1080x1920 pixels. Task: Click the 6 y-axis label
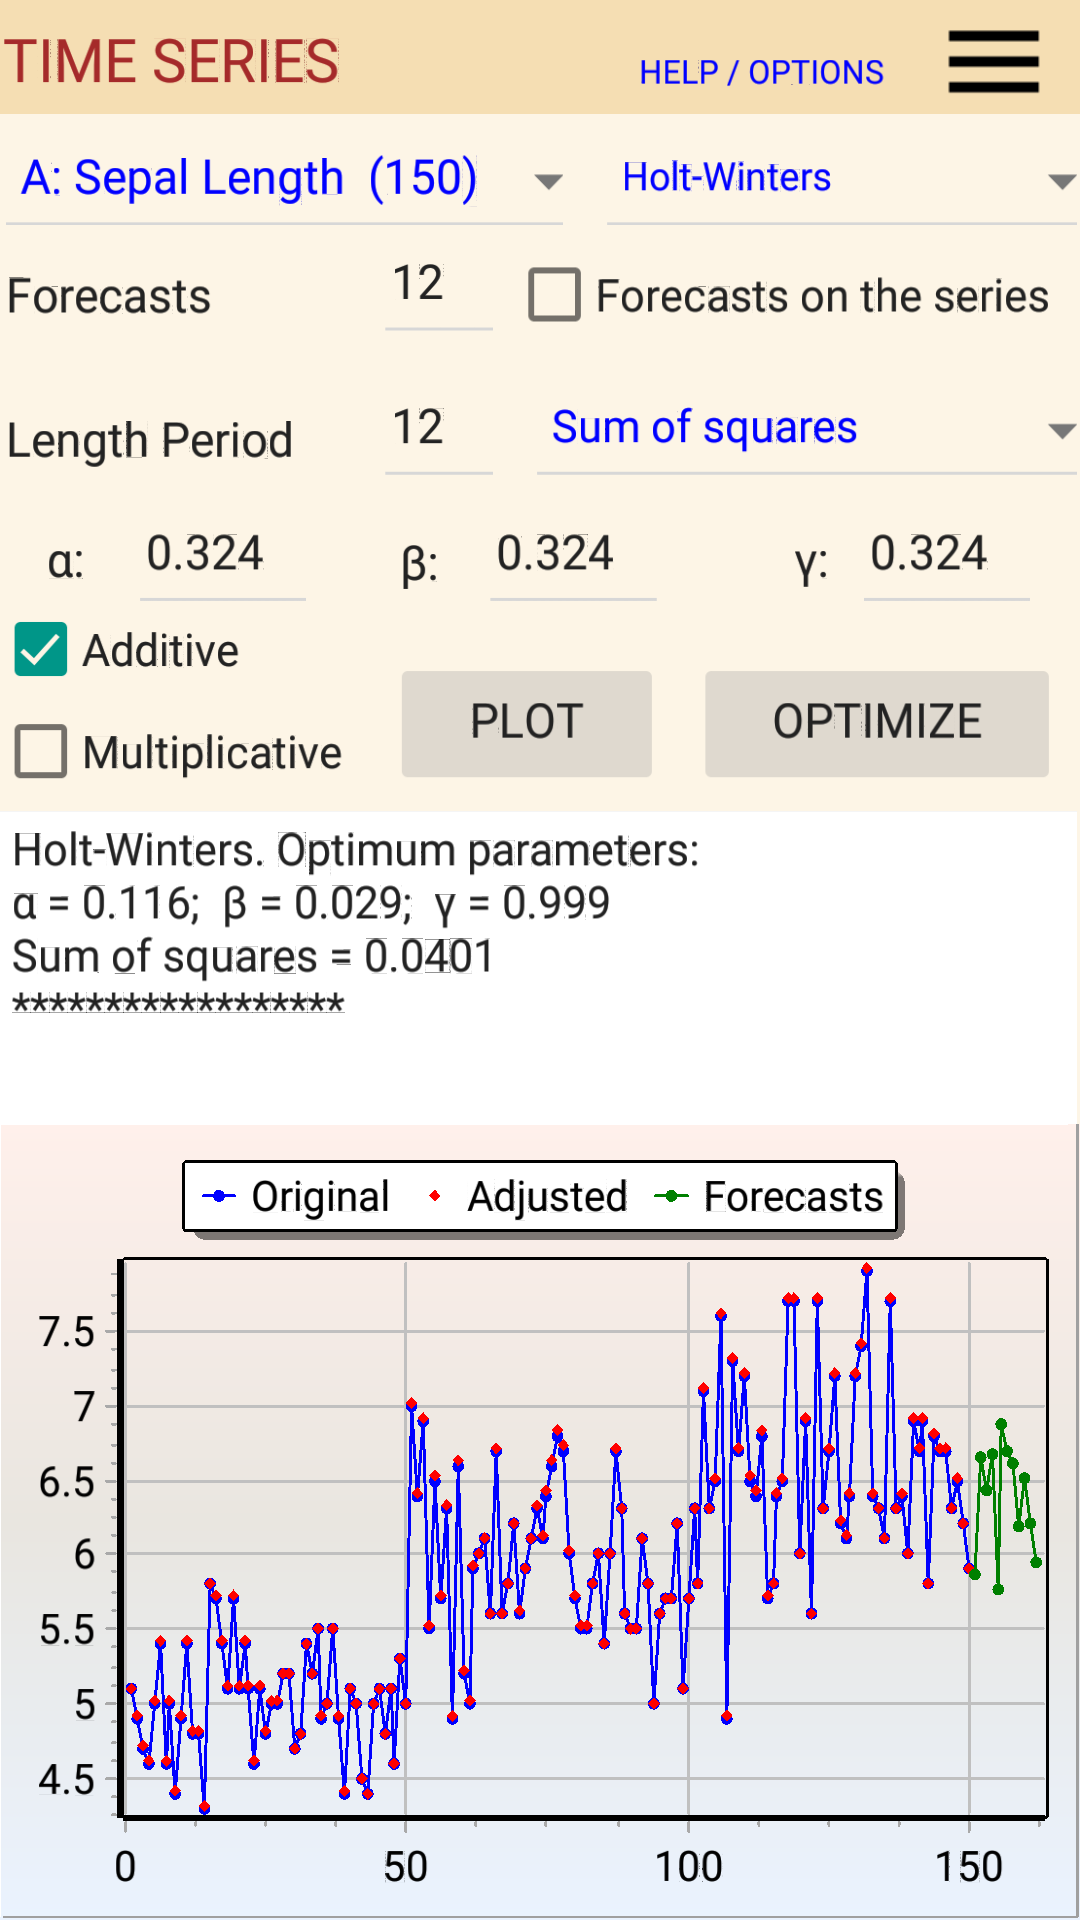coord(85,1556)
